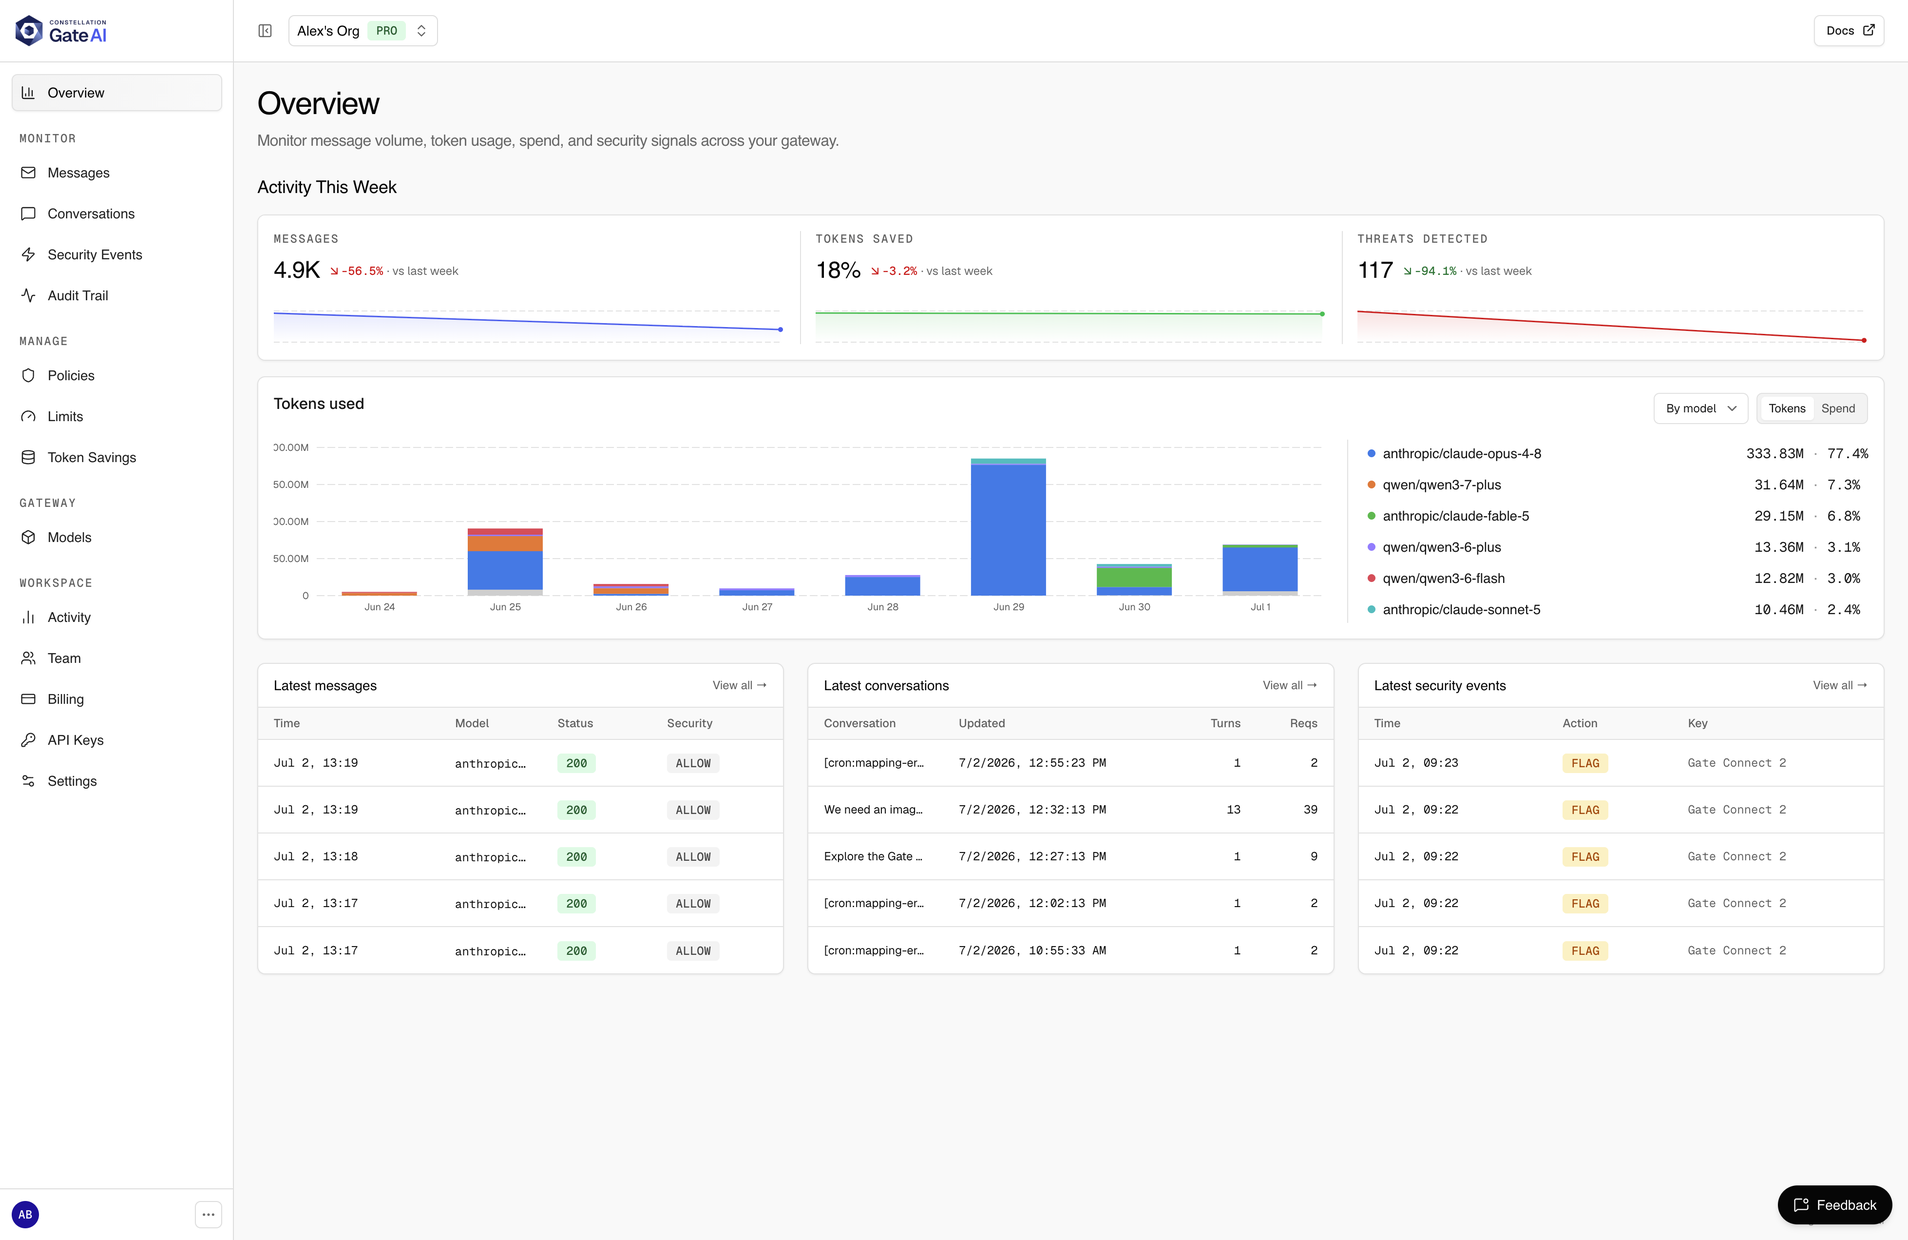This screenshot has width=1908, height=1240.
Task: Click the AB user avatar
Action: [x=25, y=1215]
